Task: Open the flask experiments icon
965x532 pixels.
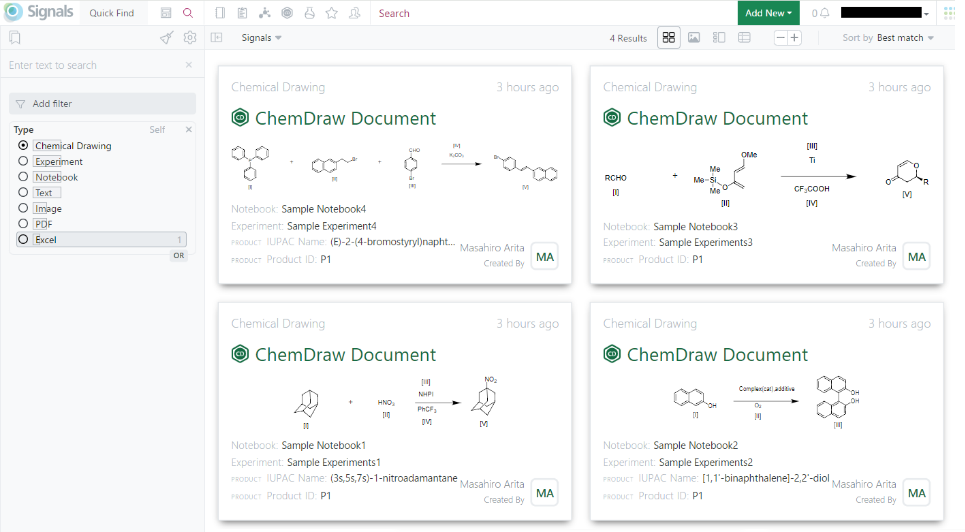Action: point(309,13)
